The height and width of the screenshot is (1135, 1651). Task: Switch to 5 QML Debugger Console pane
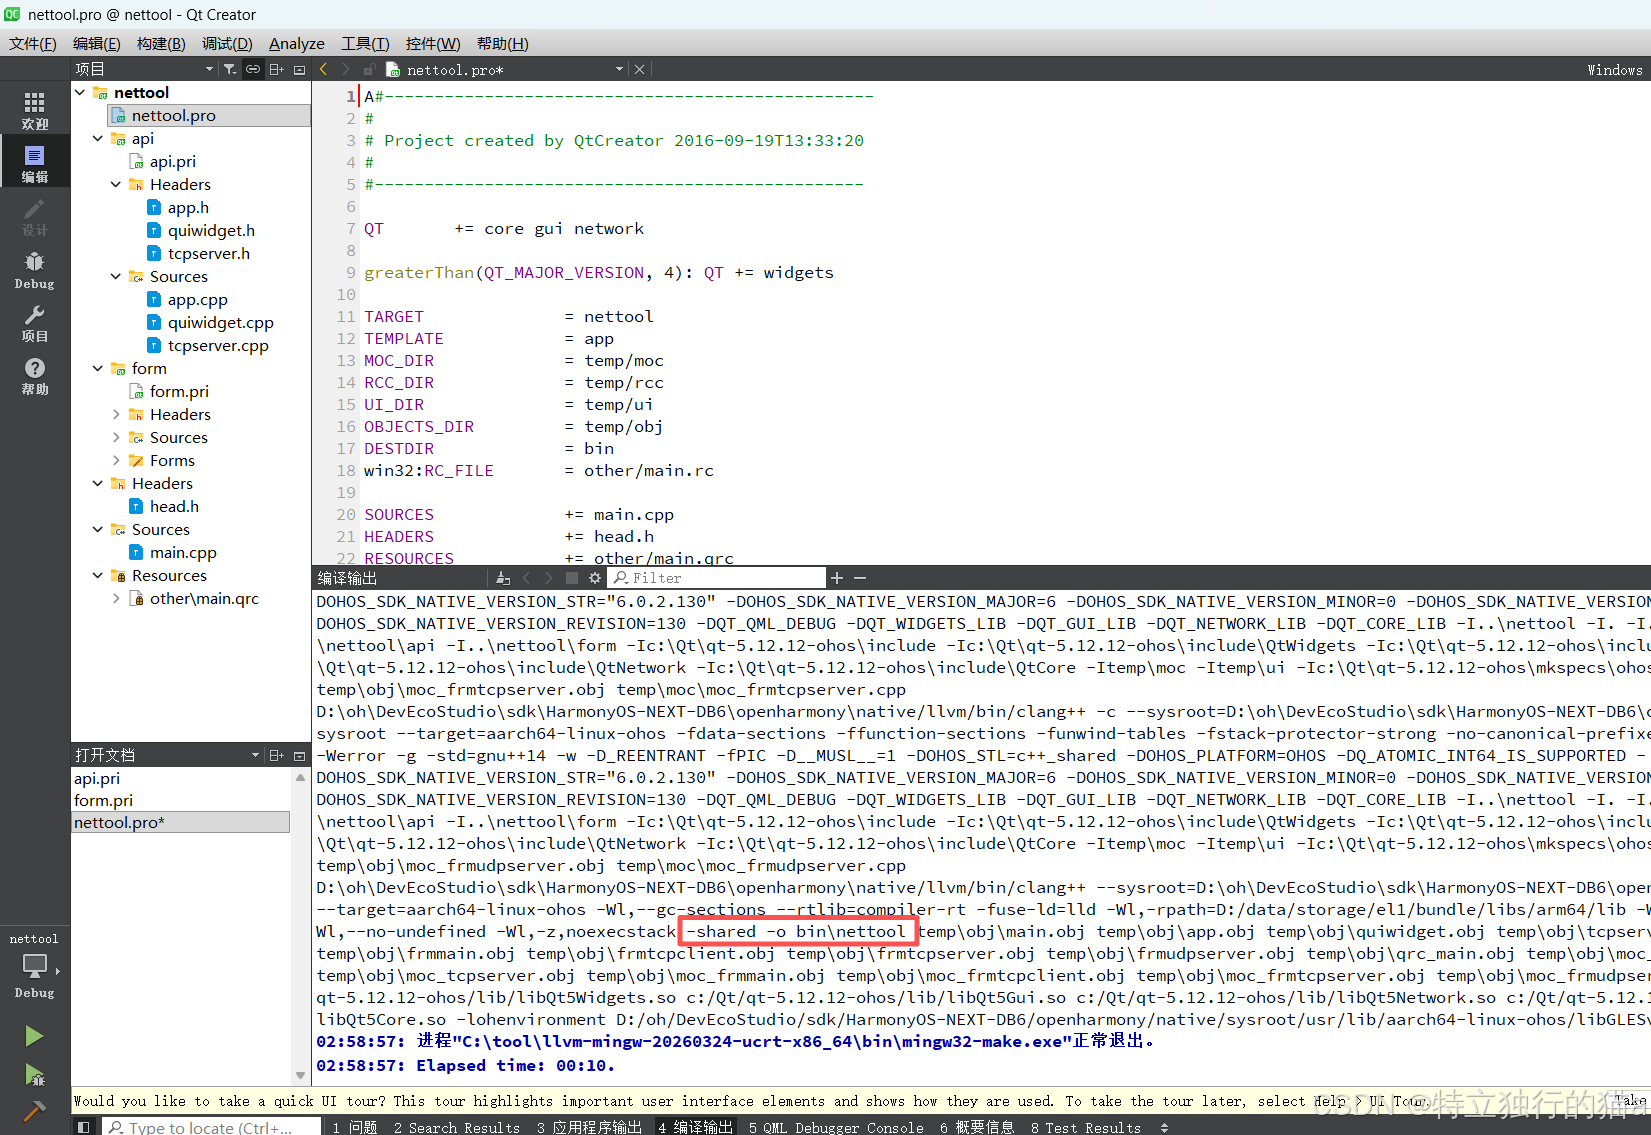pos(836,1127)
